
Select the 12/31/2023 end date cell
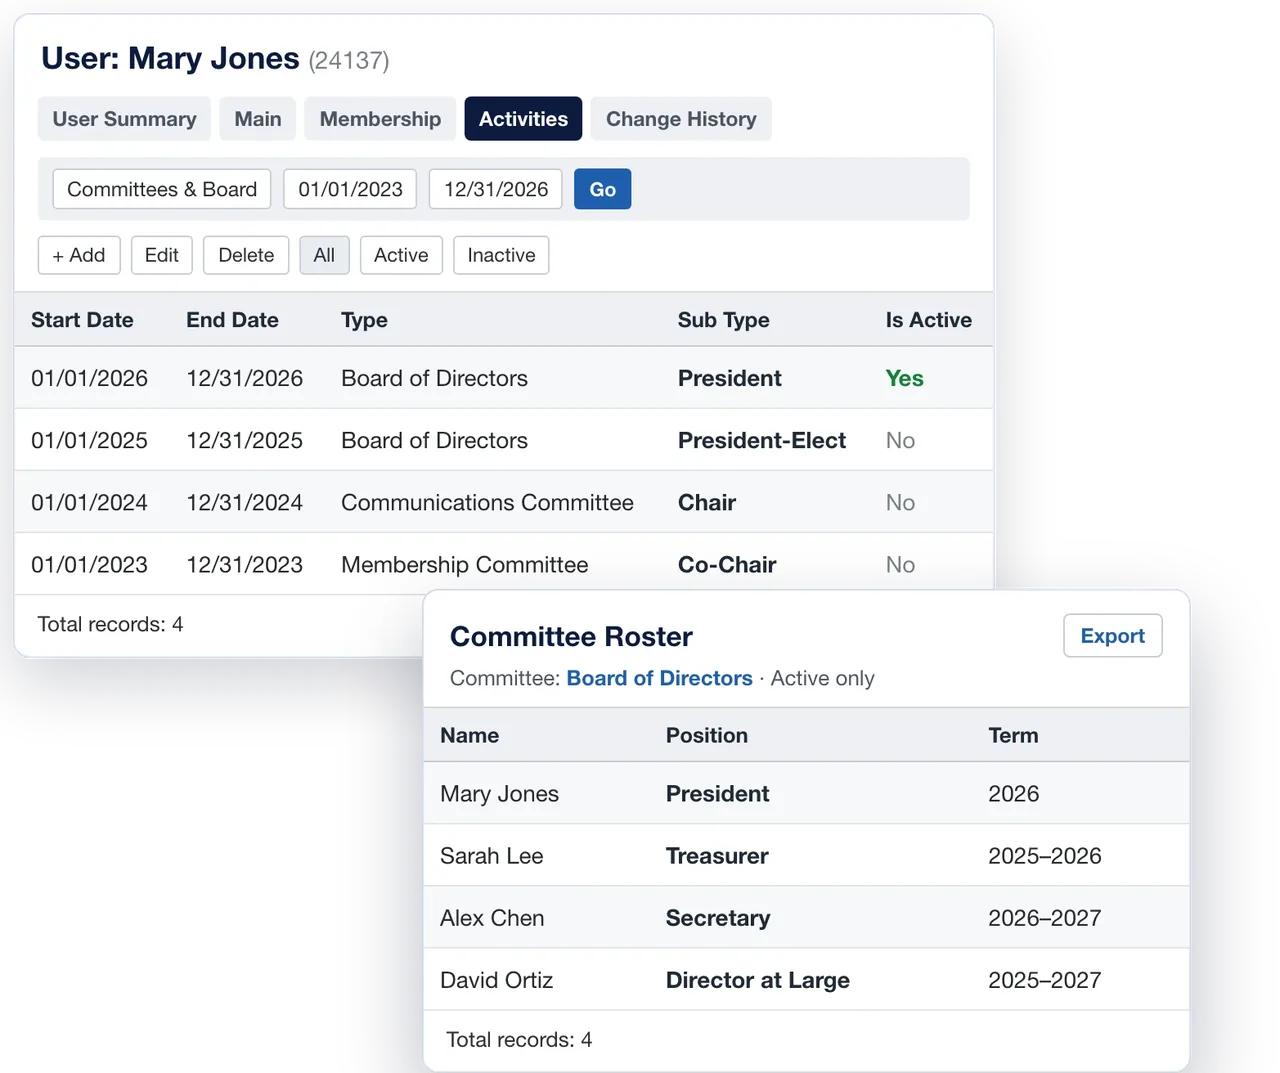click(x=244, y=564)
